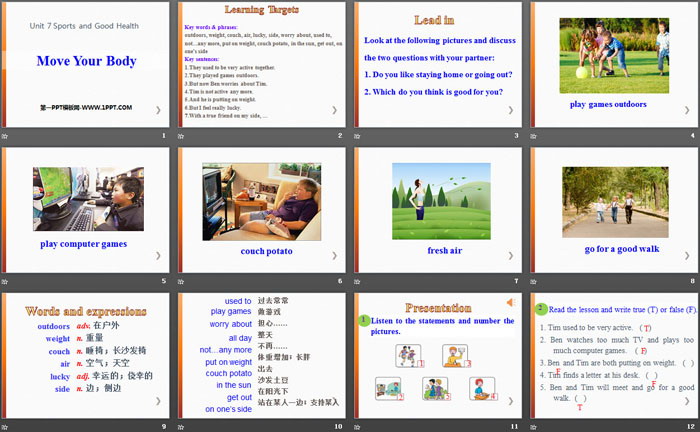Click the picture of two boys numbered 1

coord(407,355)
